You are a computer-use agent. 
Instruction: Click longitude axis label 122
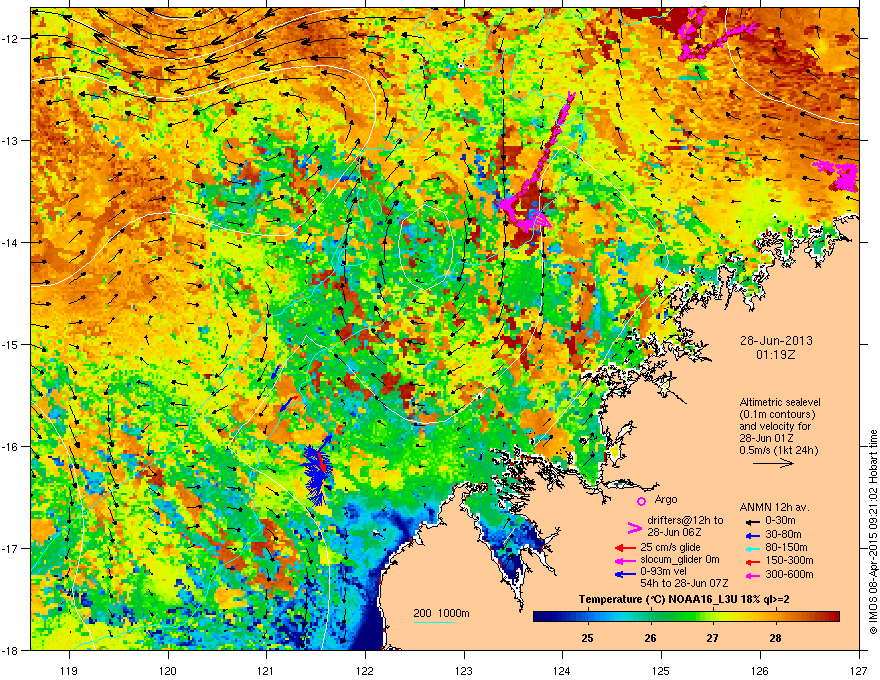click(x=365, y=670)
